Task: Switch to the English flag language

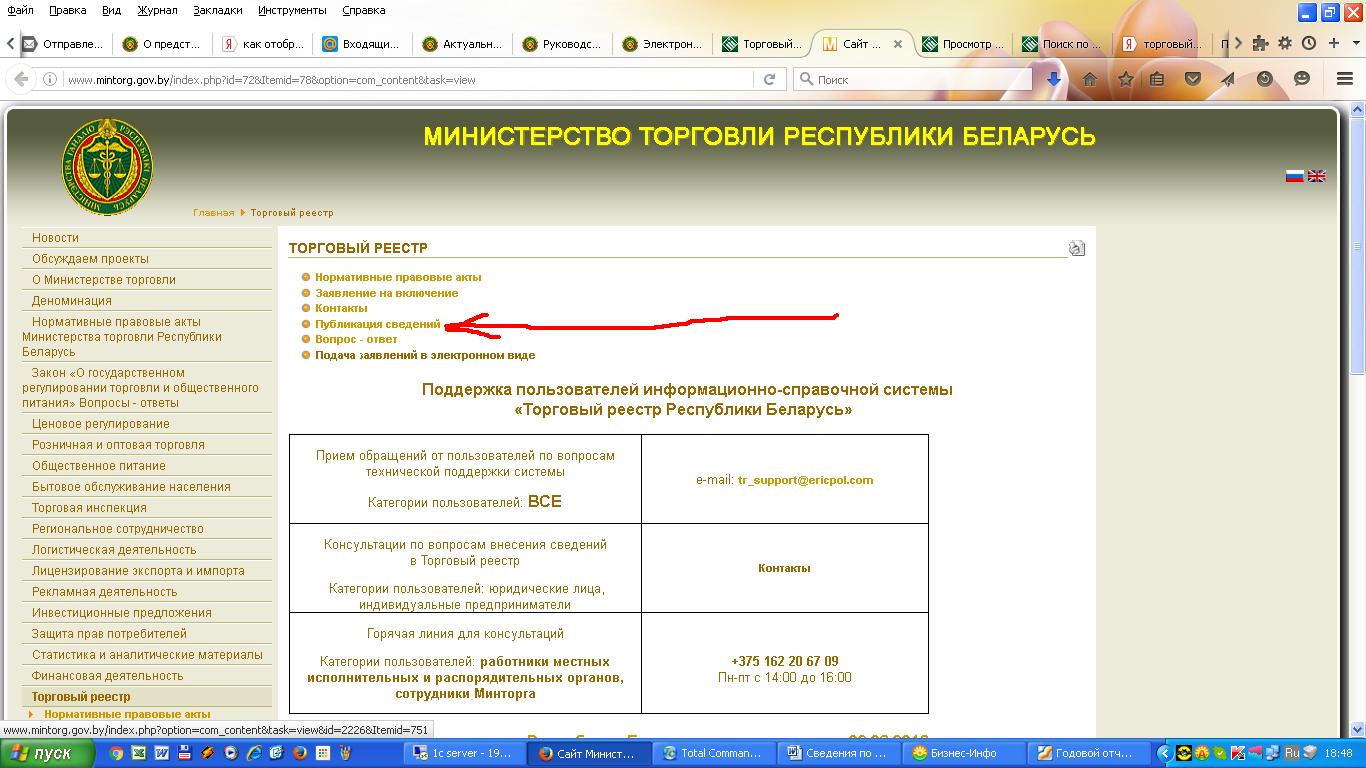Action: point(1317,176)
